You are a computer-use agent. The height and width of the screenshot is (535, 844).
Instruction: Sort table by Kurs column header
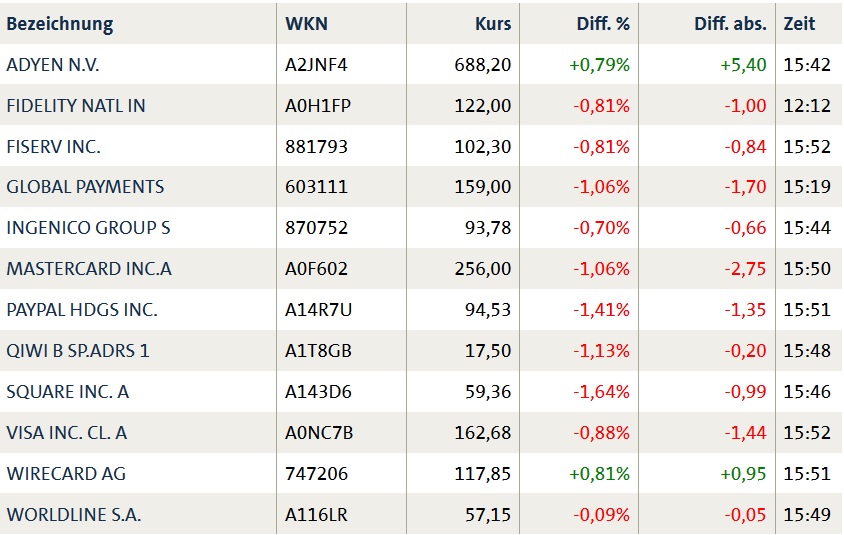pyautogui.click(x=492, y=24)
